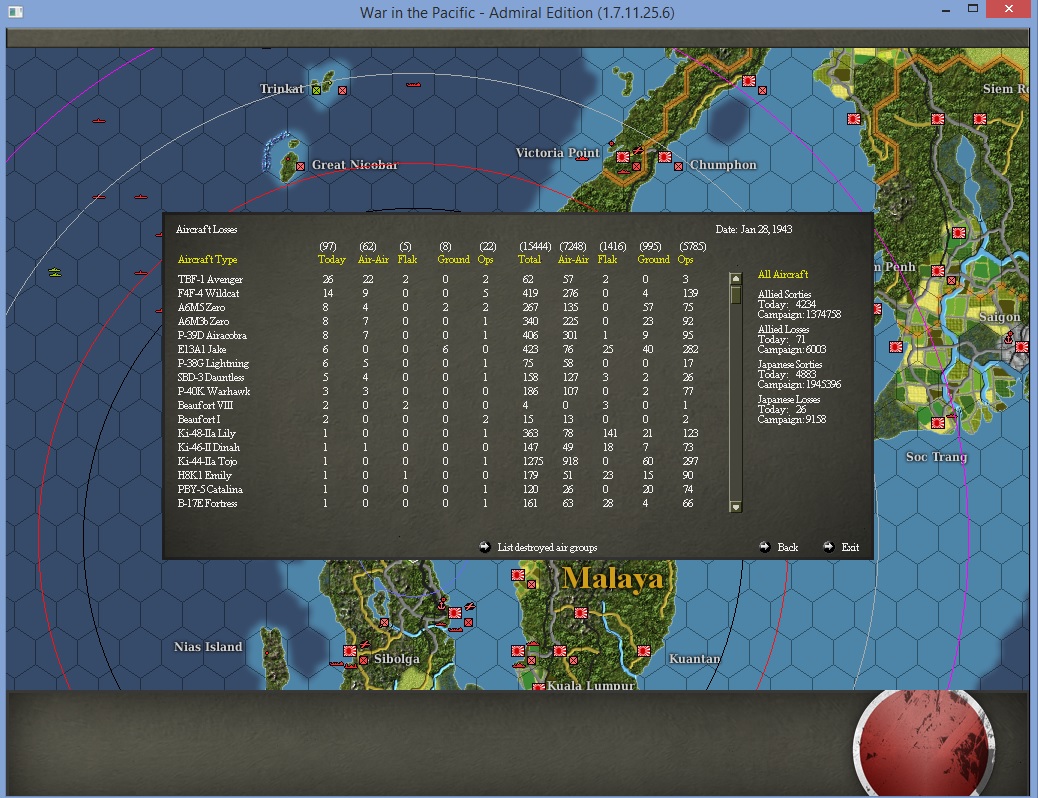This screenshot has height=798, width=1038.
Task: Select the All Aircraft filter
Action: 782,274
